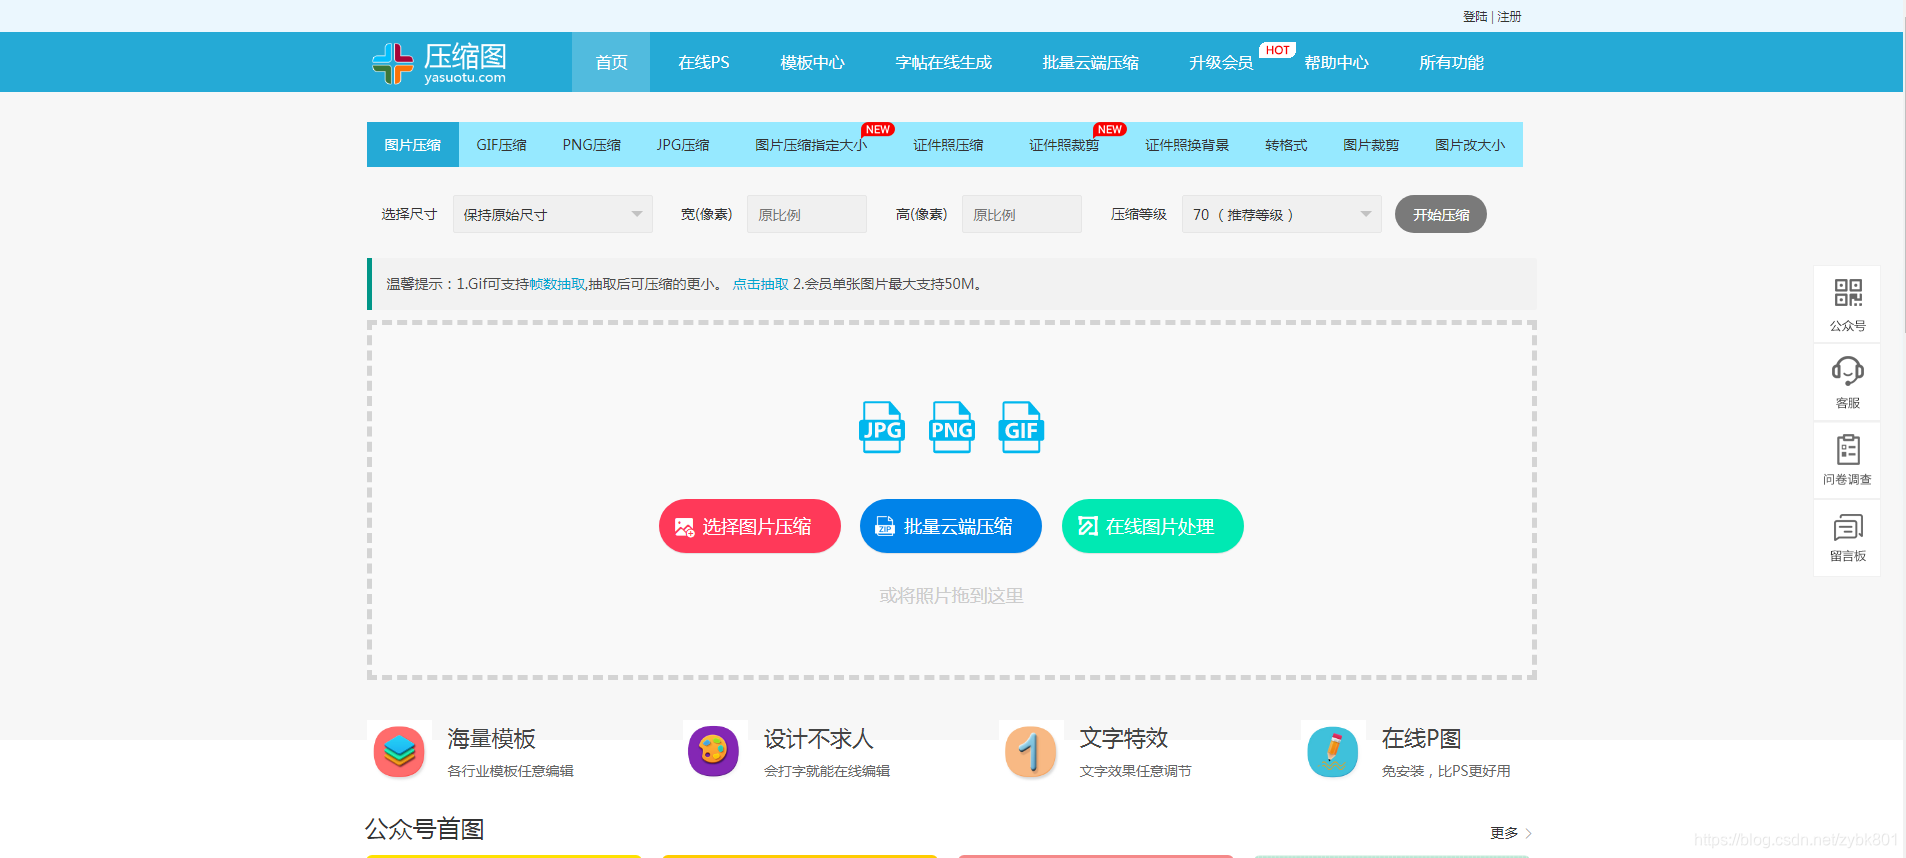The image size is (1906, 858).
Task: Switch to the PNG压缩 tab
Action: point(591,145)
